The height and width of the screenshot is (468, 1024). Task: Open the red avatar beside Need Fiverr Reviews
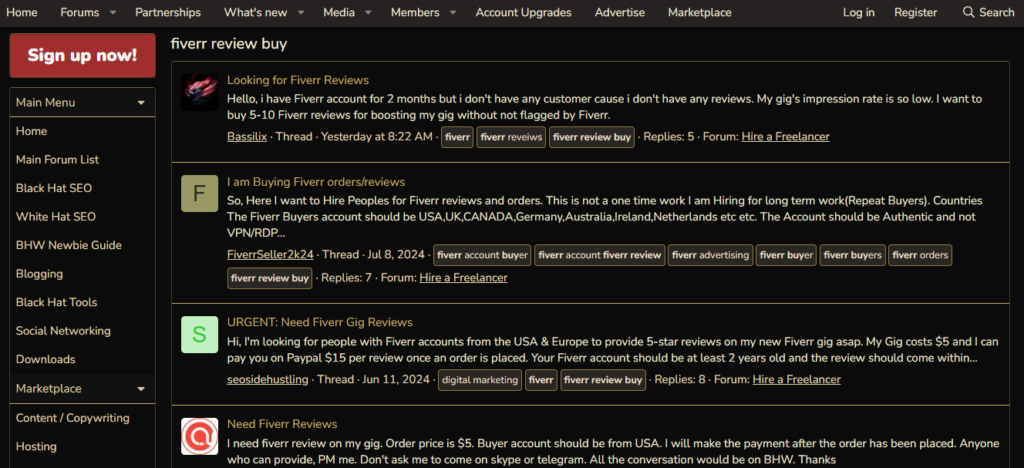(x=199, y=437)
